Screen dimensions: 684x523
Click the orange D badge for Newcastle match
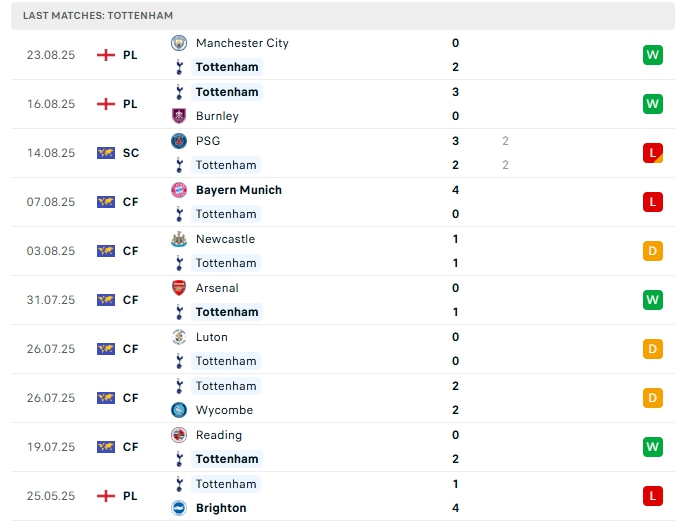[x=653, y=251]
